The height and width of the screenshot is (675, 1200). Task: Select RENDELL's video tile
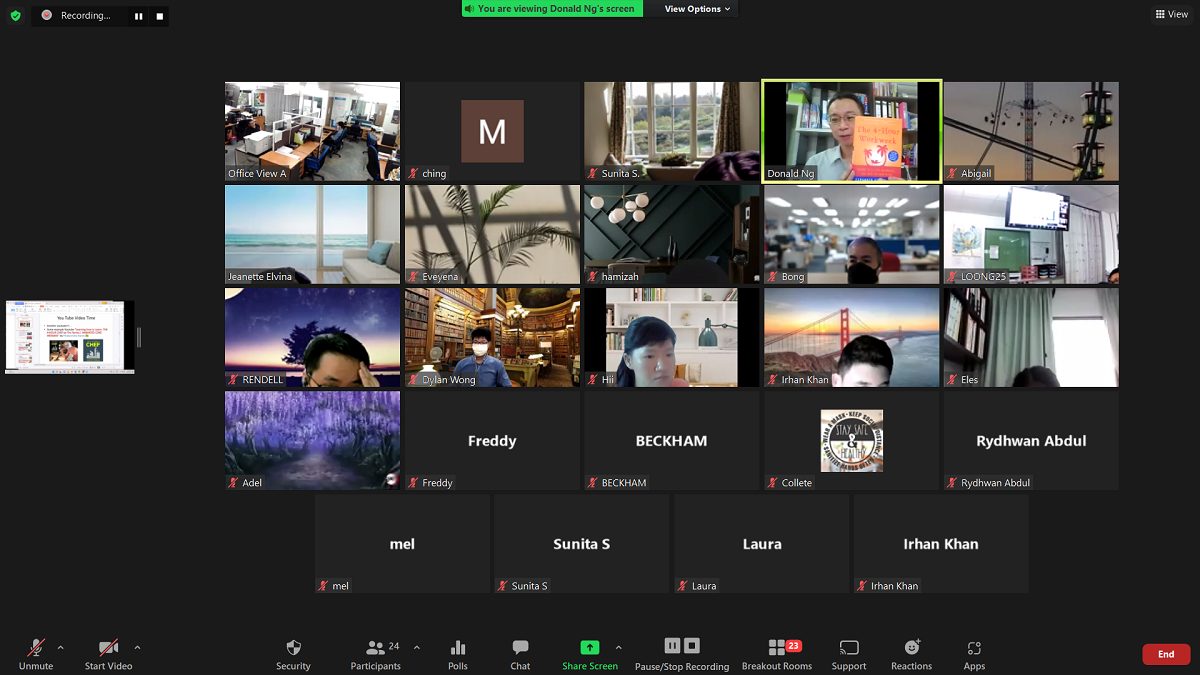pos(312,338)
